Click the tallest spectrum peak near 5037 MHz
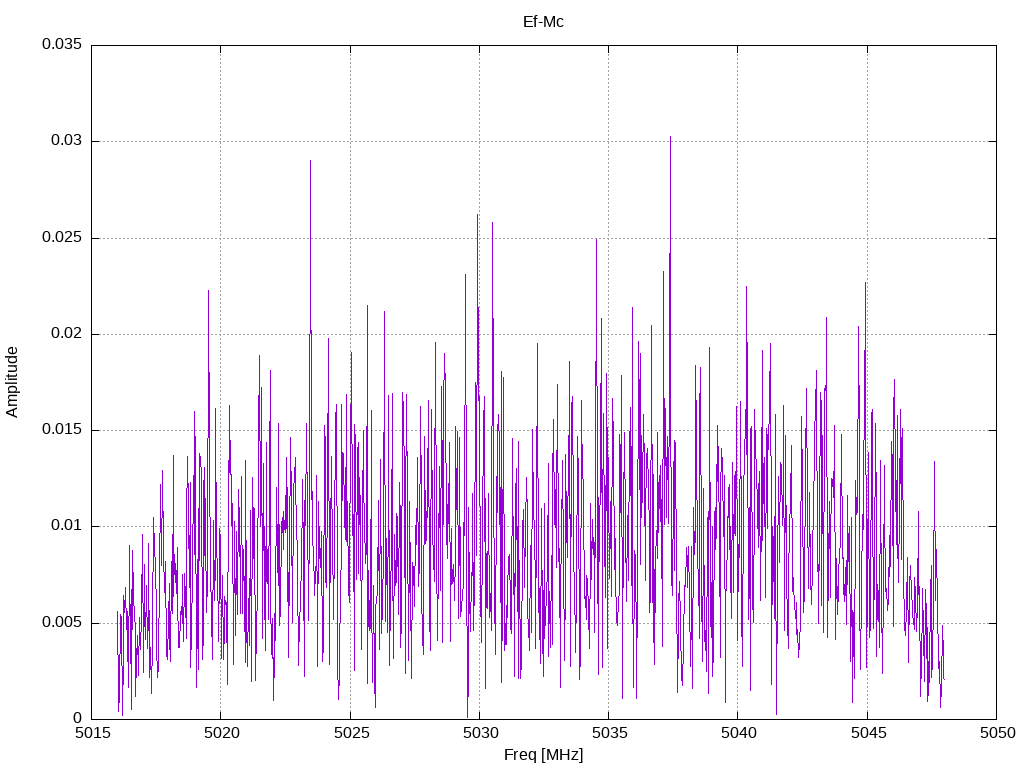This screenshot has height=768, width=1024. coord(670,138)
